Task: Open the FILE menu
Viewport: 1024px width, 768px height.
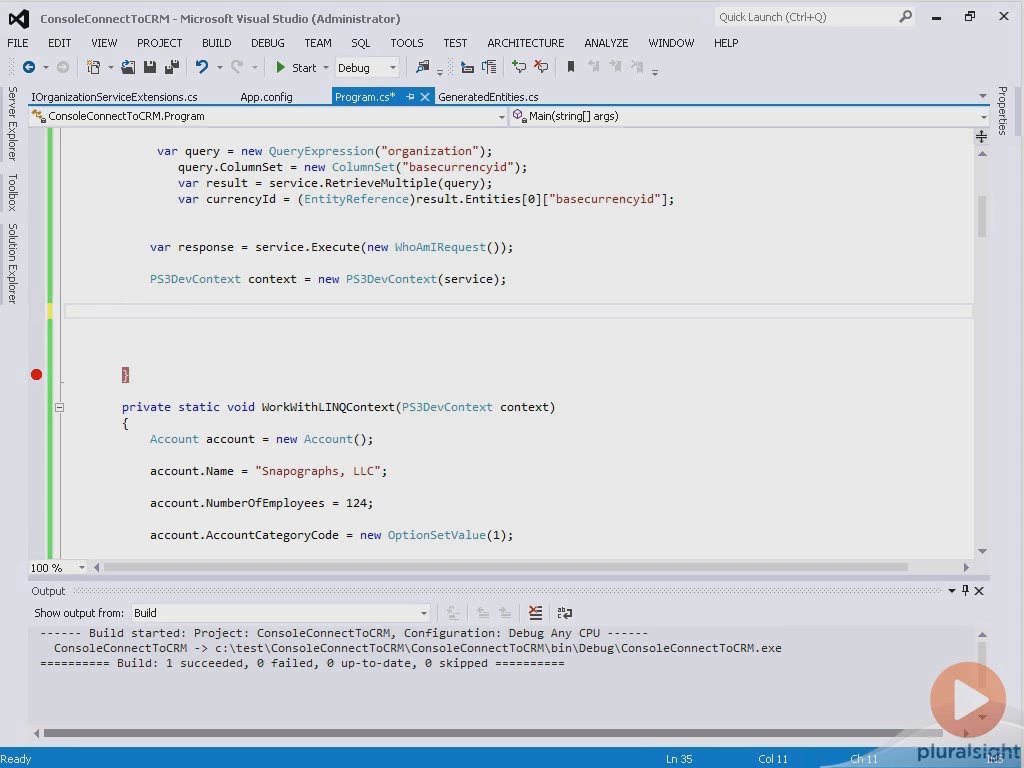Action: [18, 43]
